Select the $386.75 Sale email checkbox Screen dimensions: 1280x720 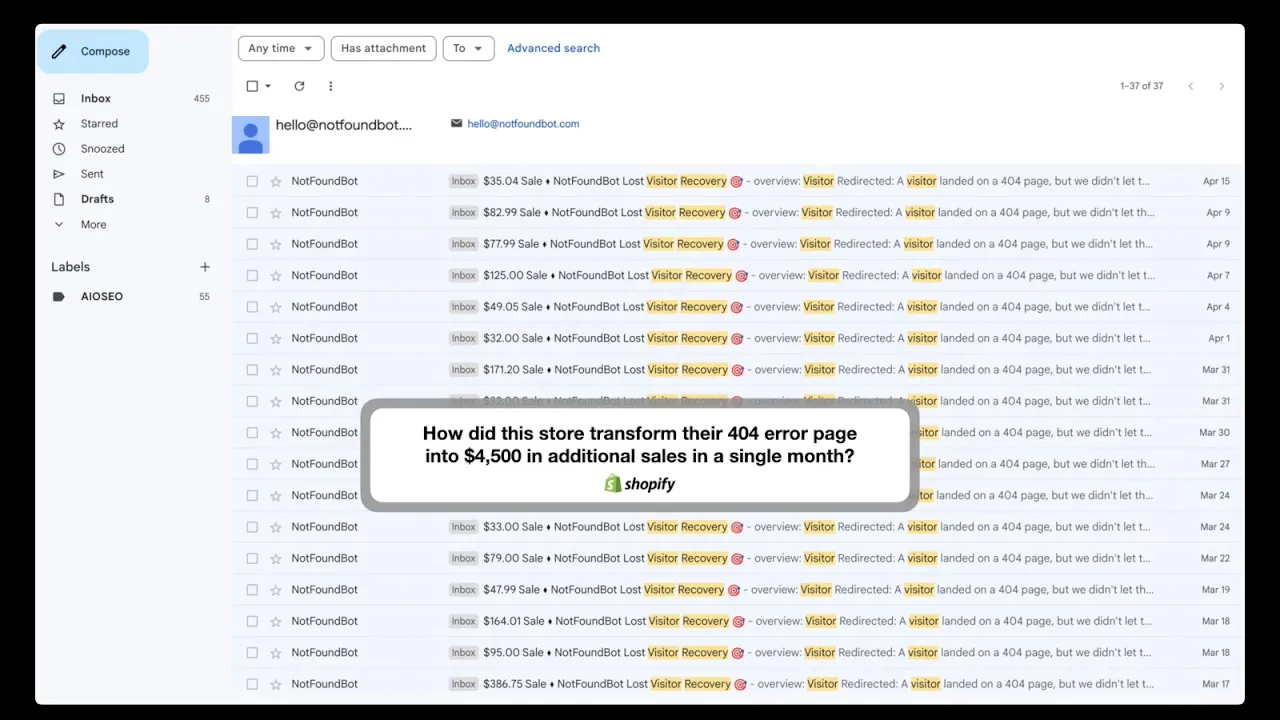tap(252, 684)
